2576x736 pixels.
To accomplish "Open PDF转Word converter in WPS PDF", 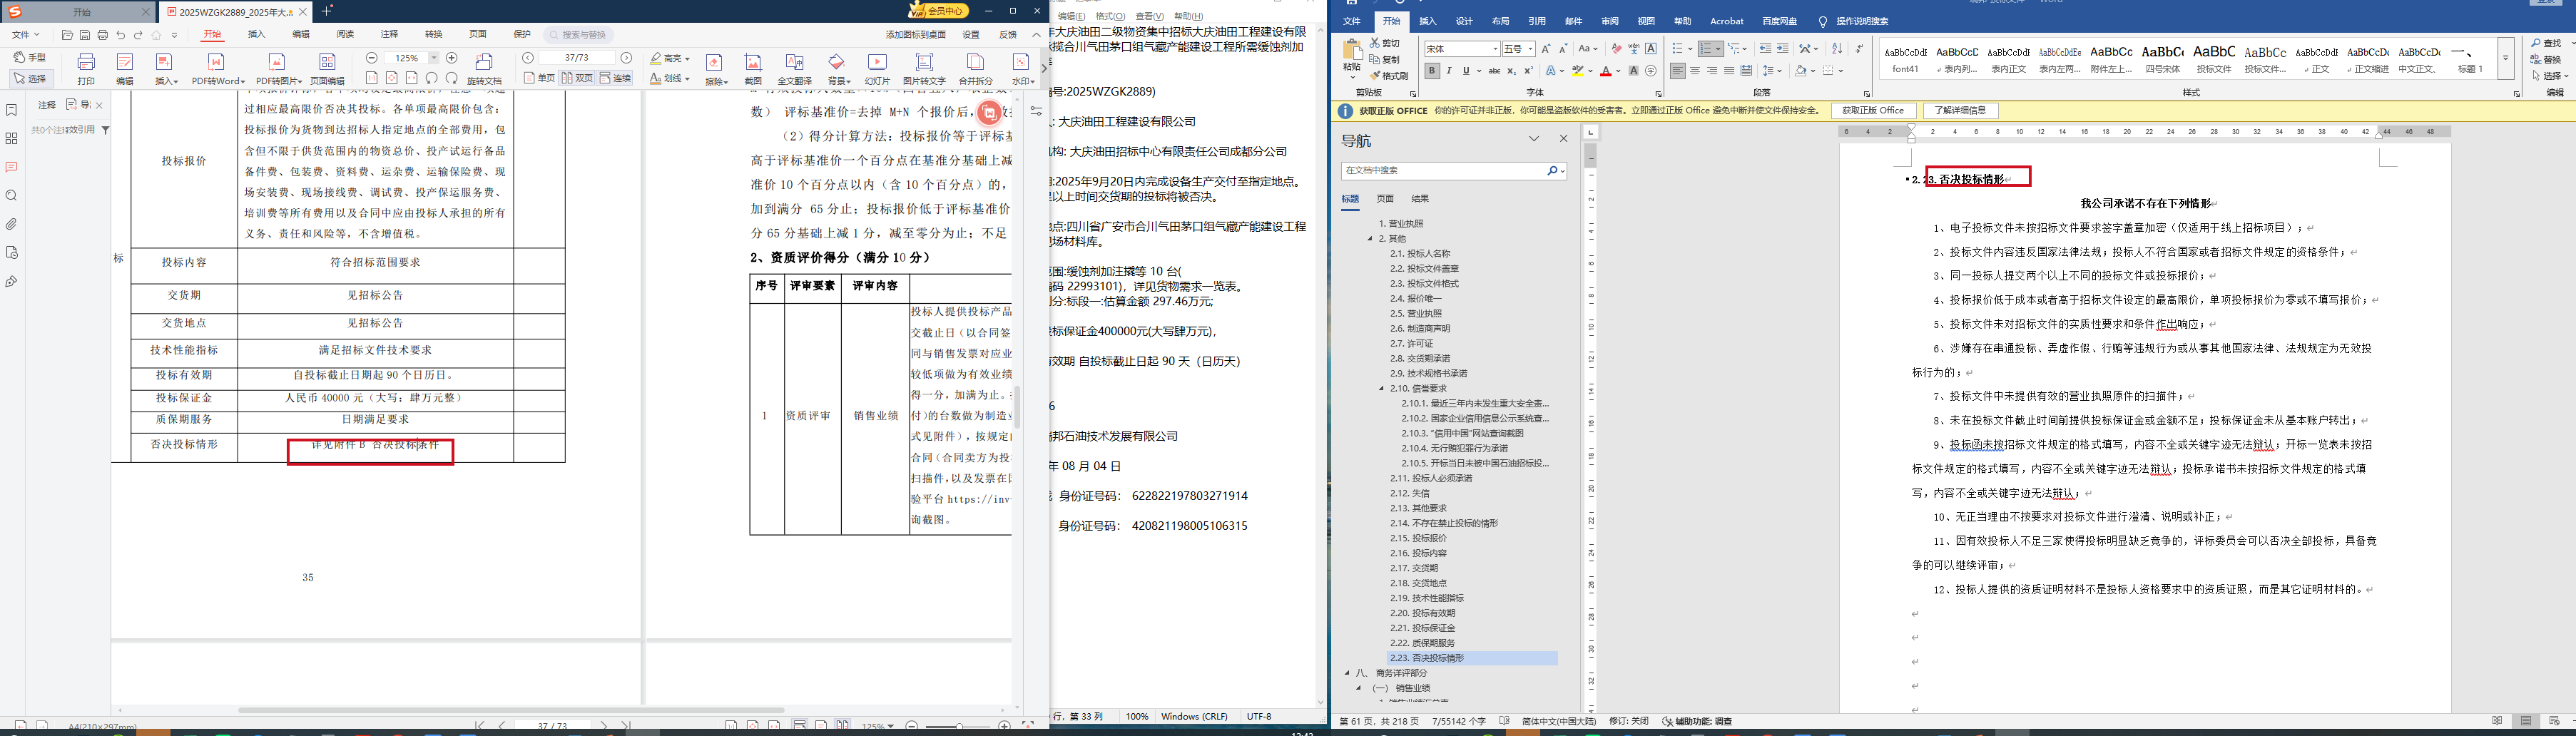I will coord(218,68).
